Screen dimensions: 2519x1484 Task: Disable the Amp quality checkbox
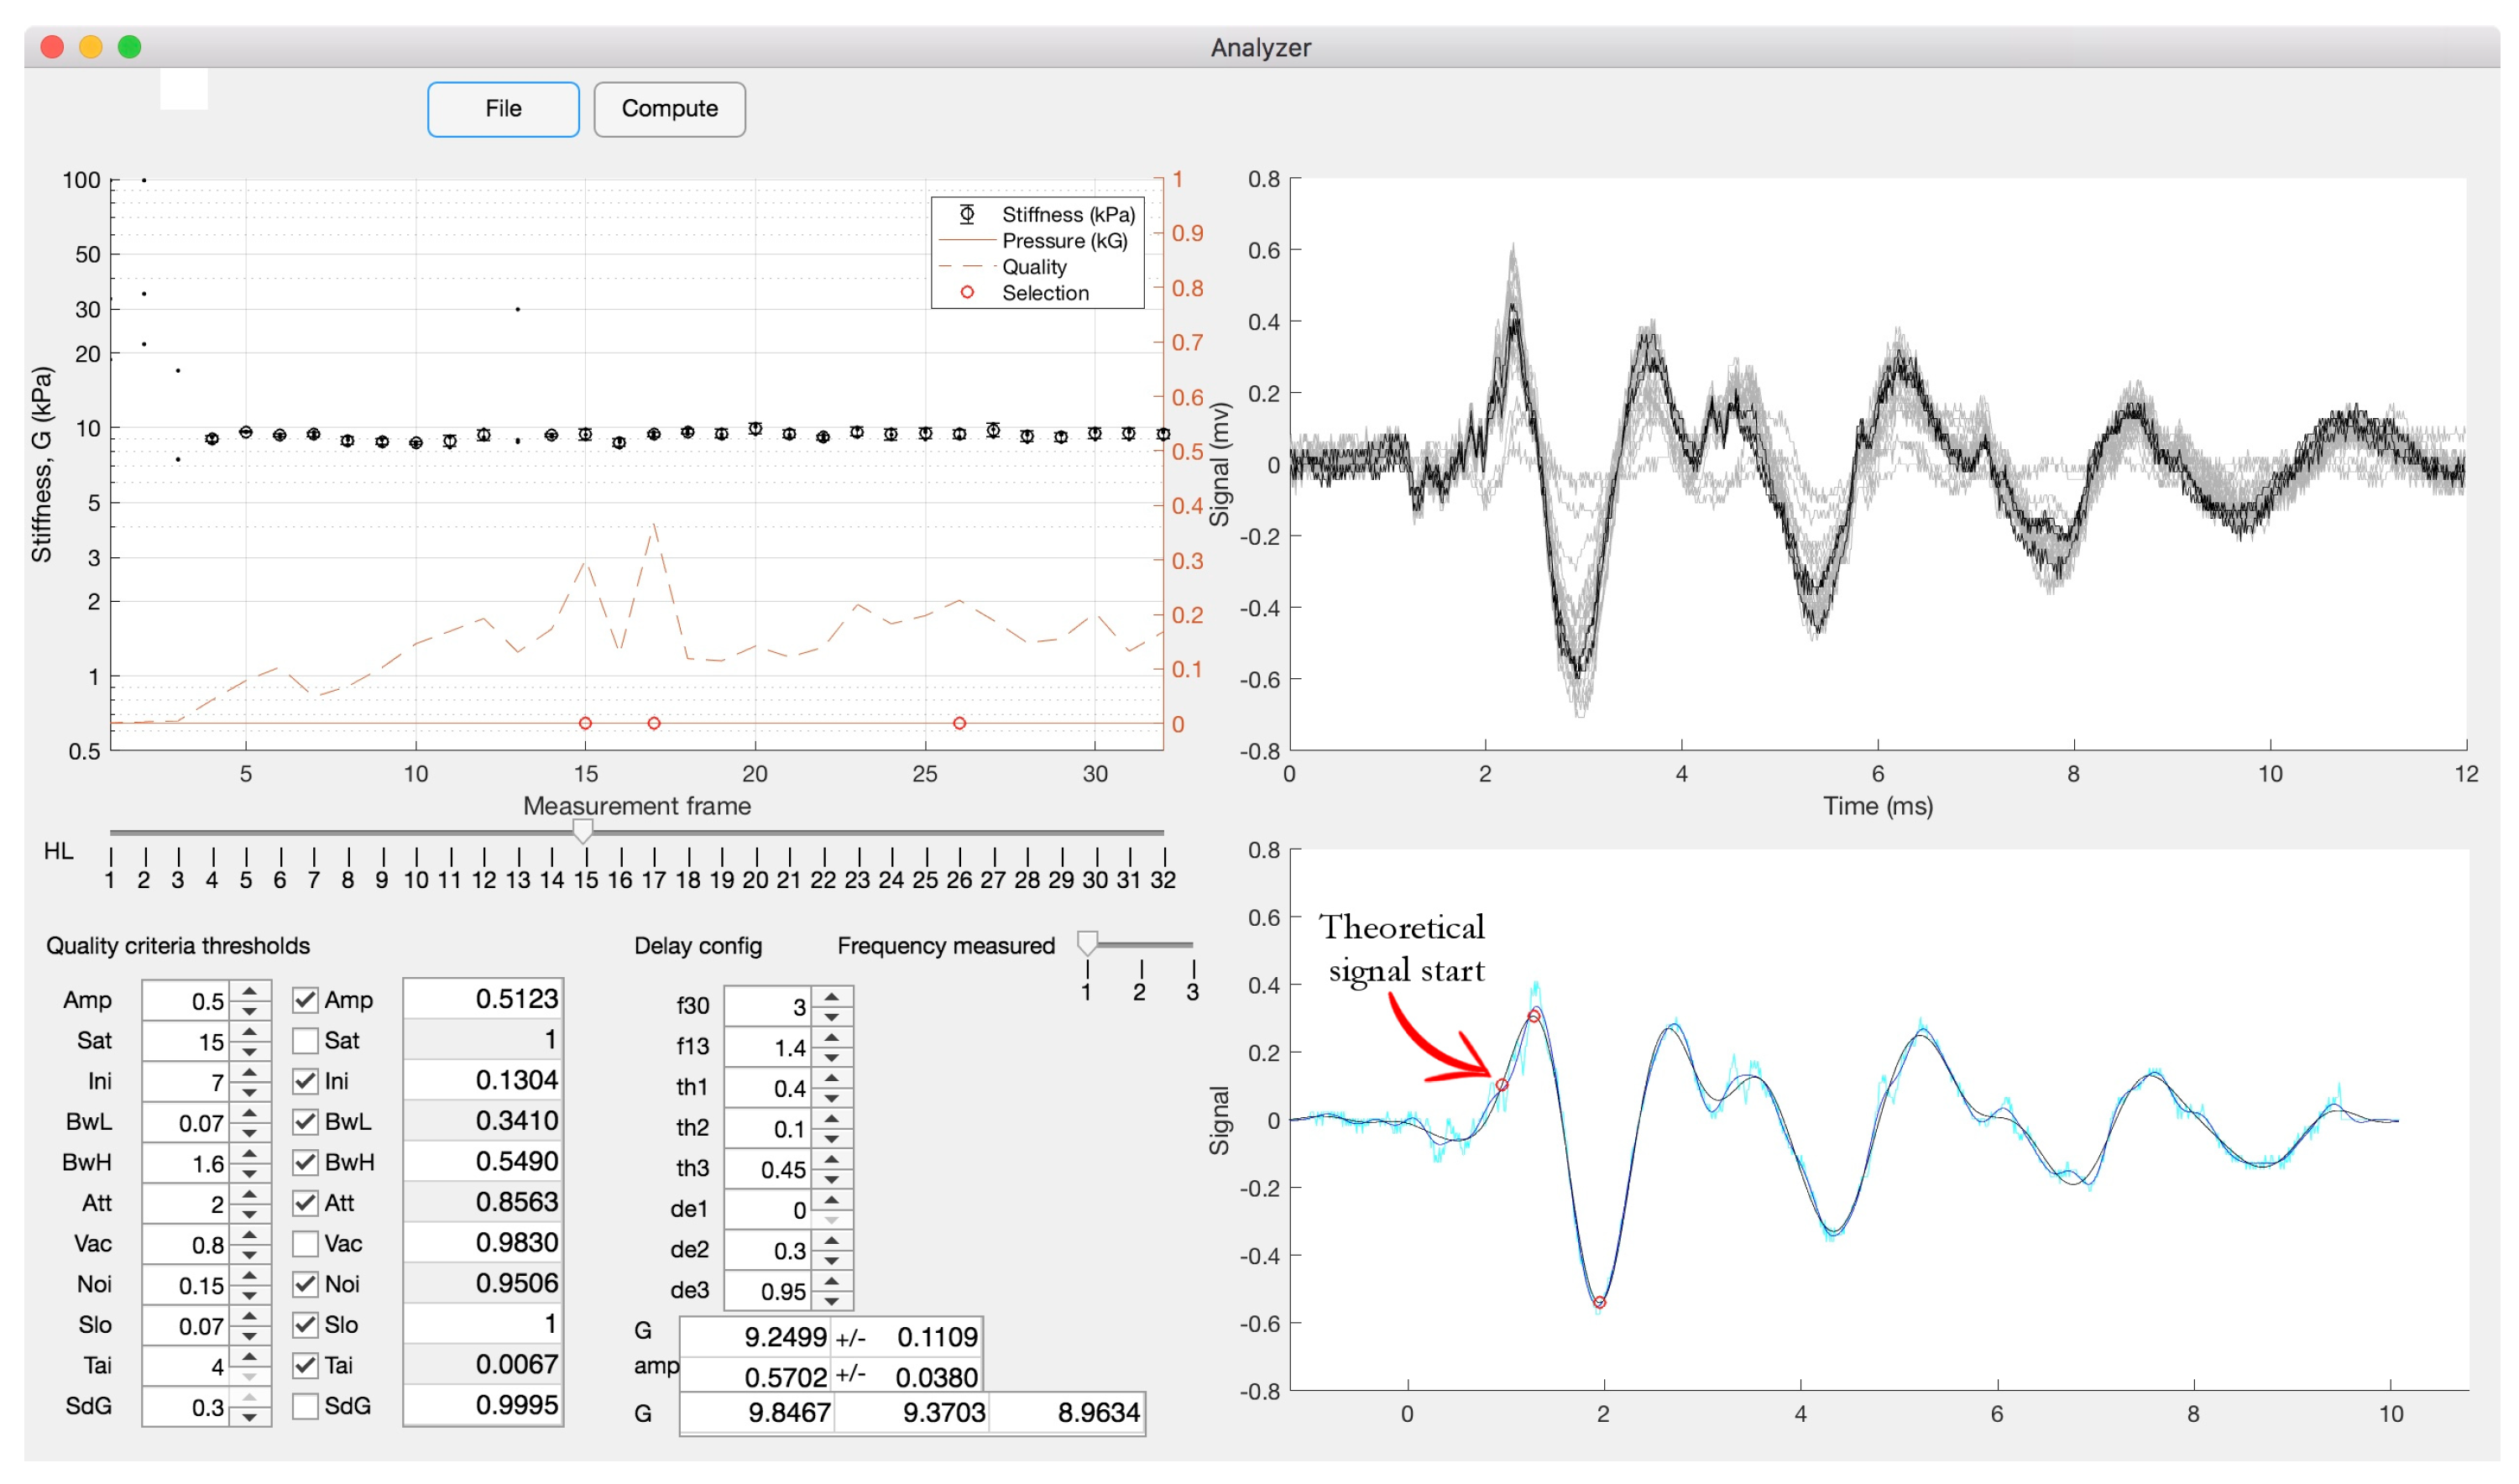[306, 999]
